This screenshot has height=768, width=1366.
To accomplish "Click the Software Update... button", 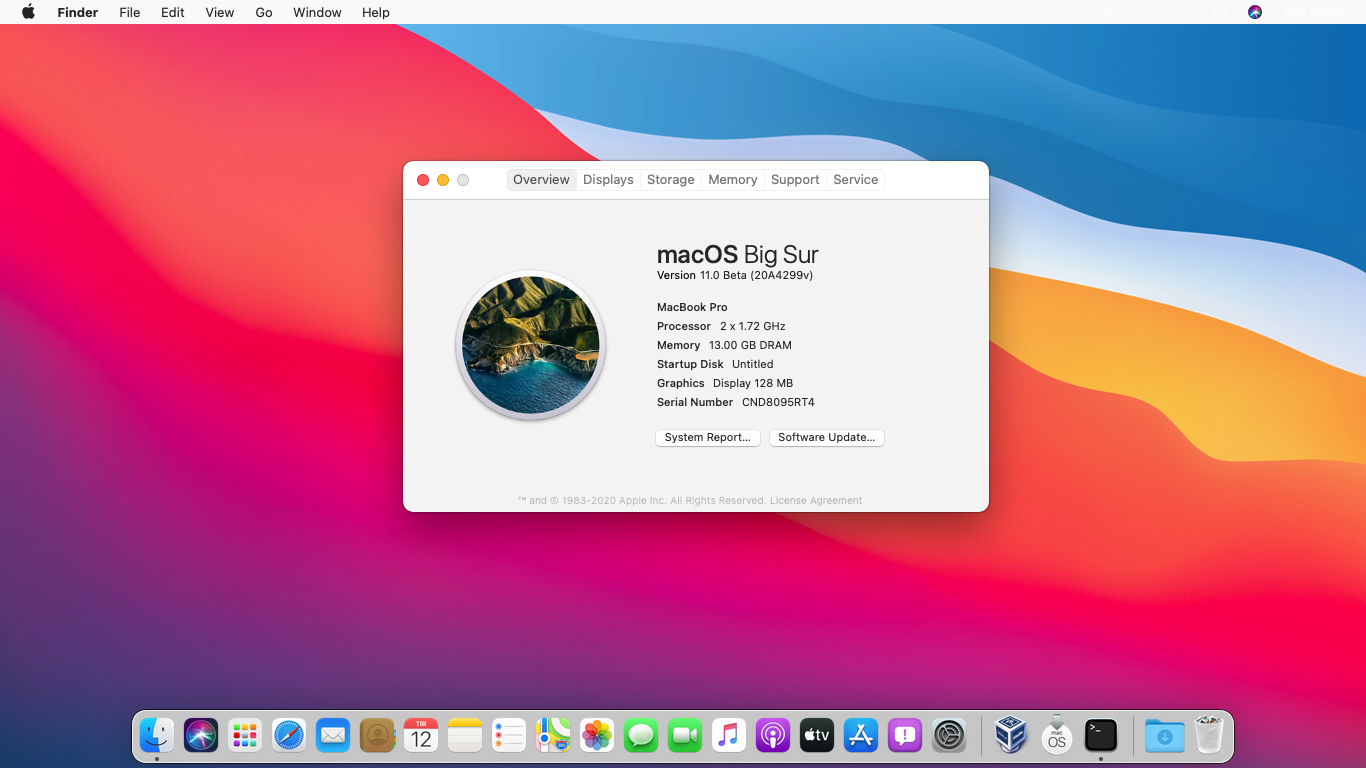I will pyautogui.click(x=827, y=437).
